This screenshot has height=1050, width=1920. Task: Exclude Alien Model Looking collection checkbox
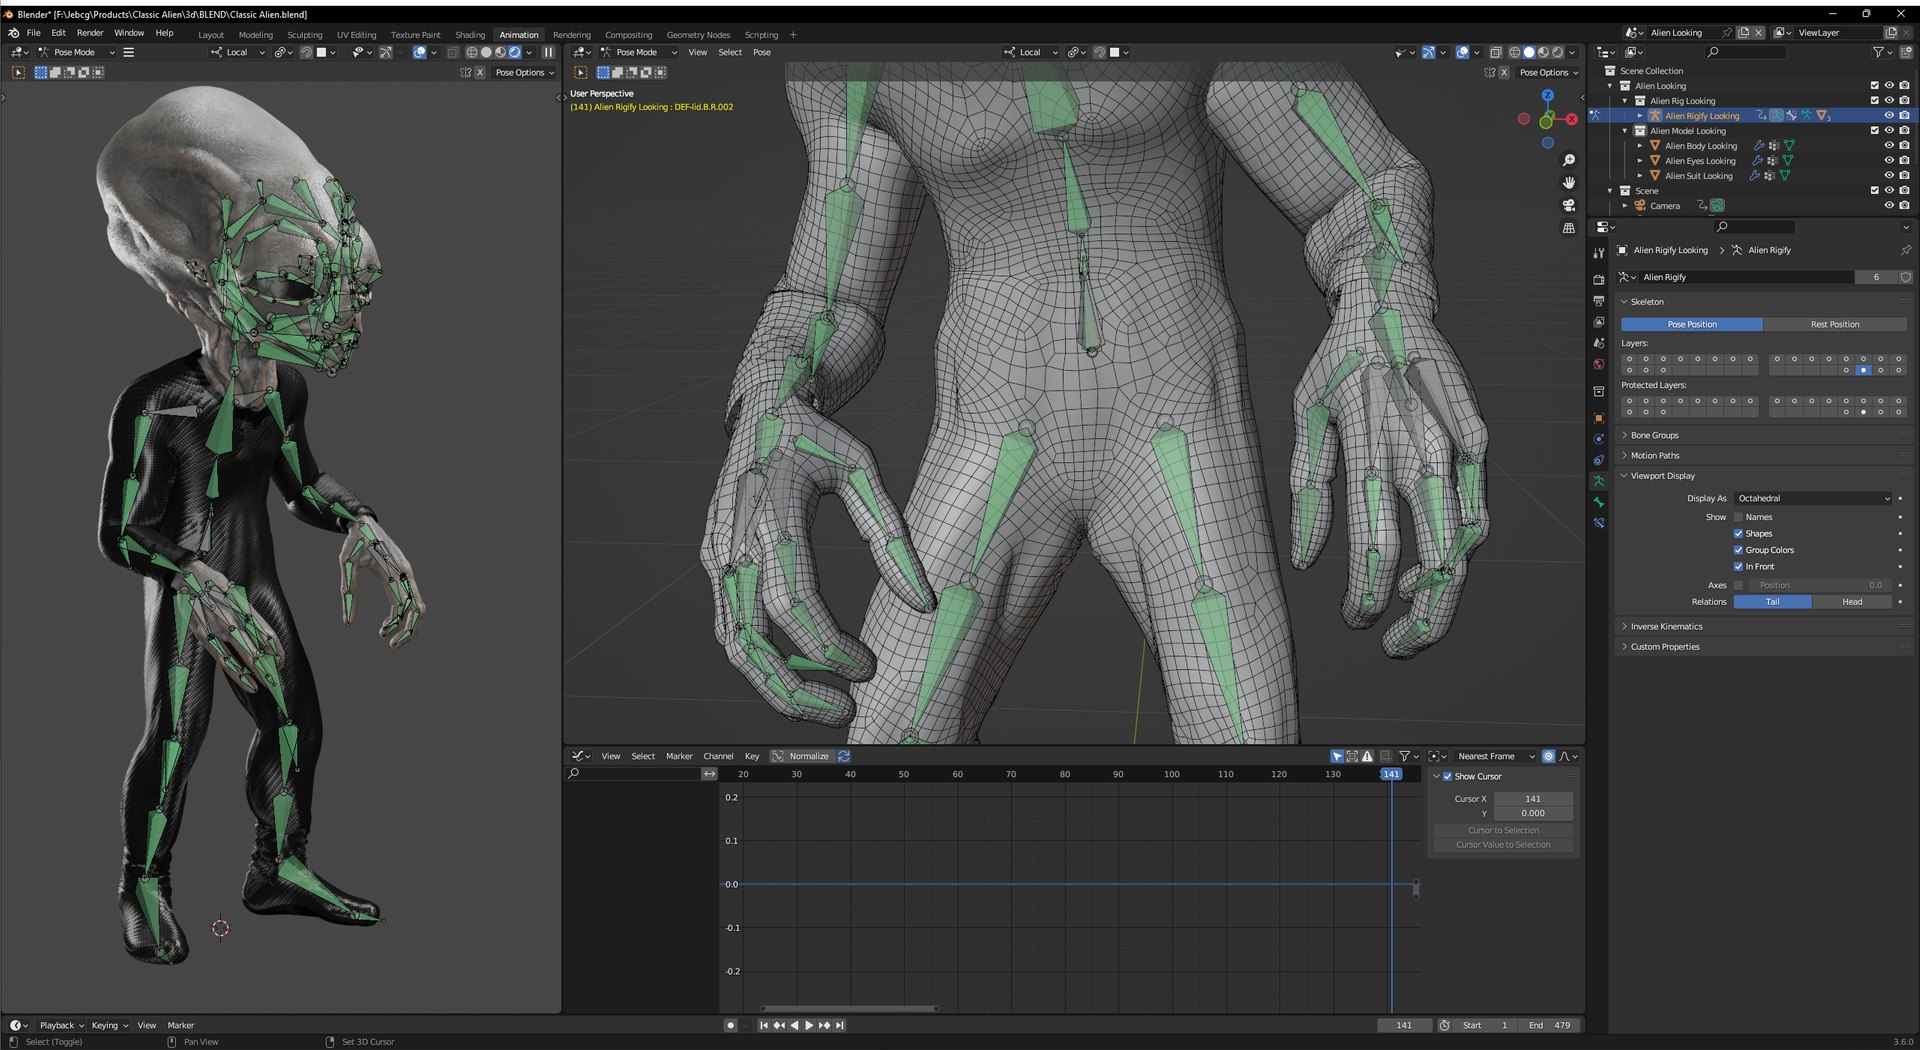[1875, 131]
